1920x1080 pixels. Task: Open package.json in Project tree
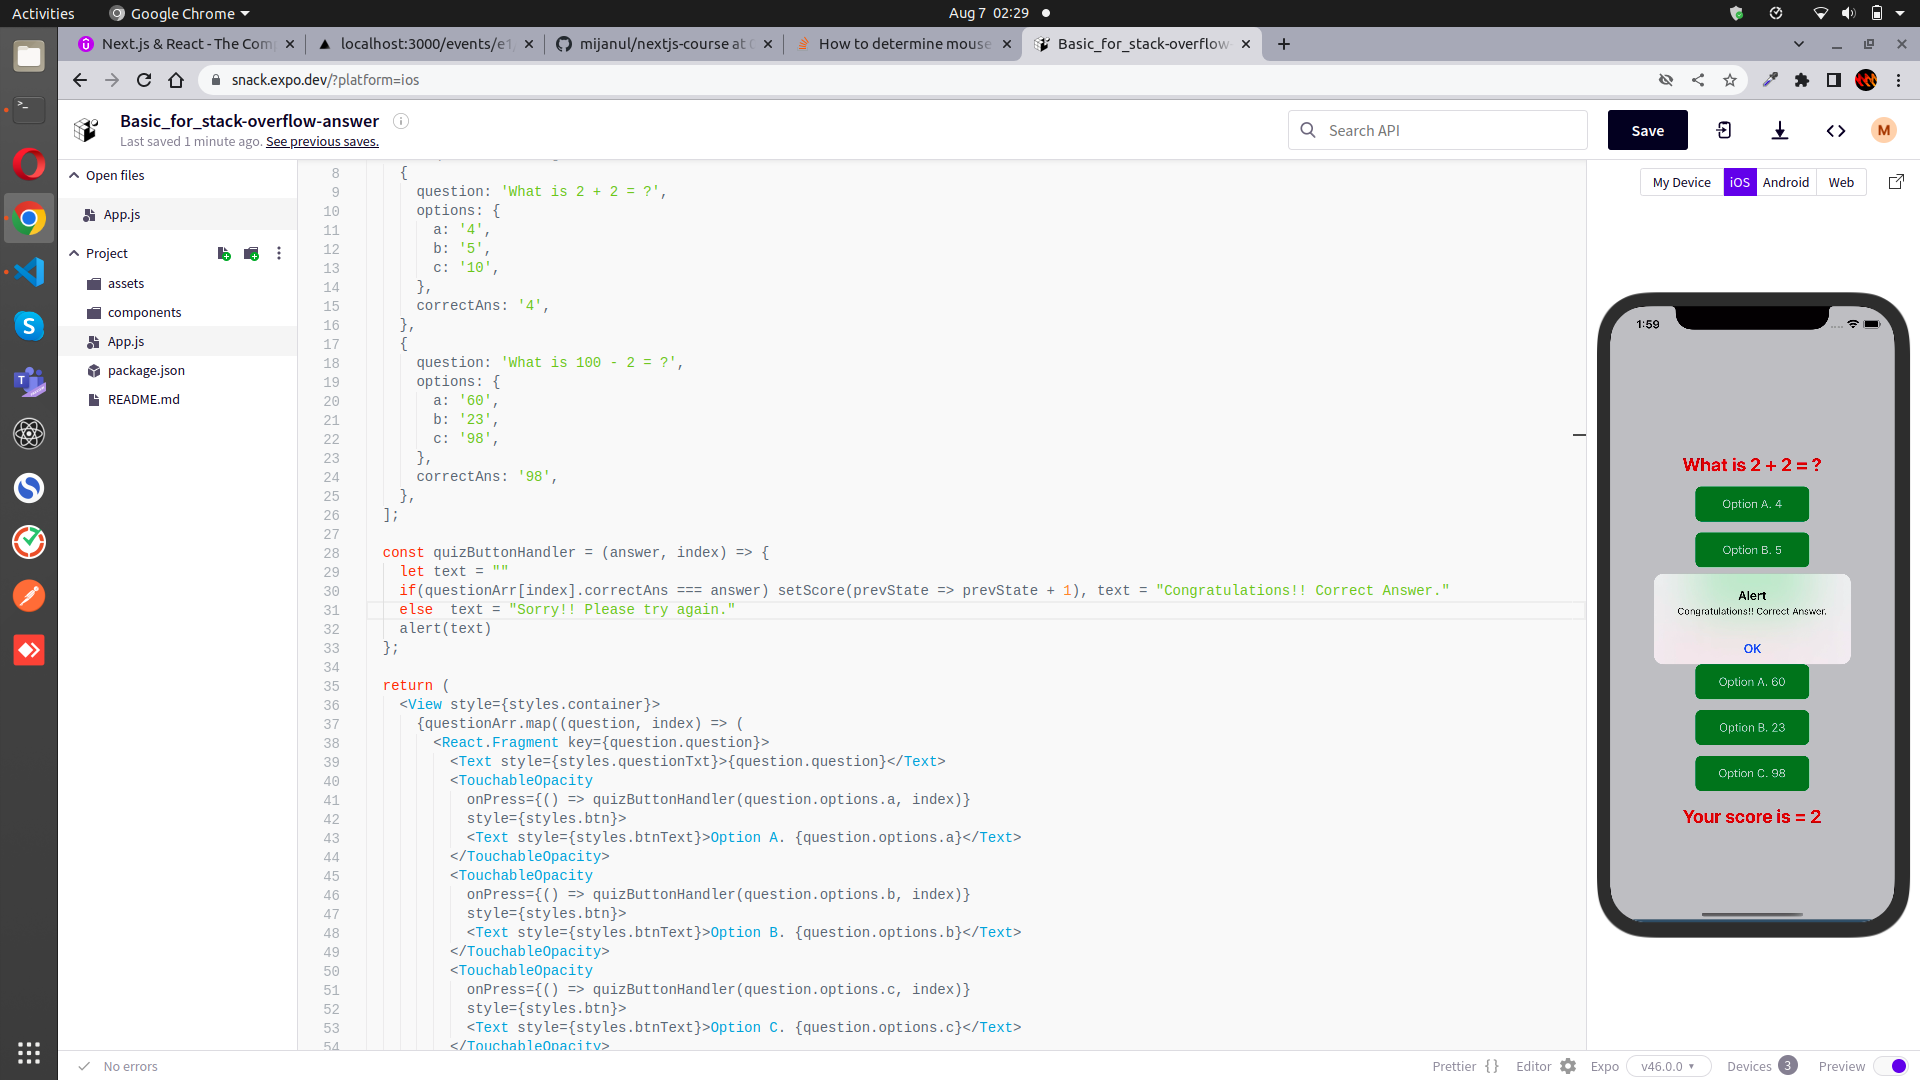(x=146, y=371)
